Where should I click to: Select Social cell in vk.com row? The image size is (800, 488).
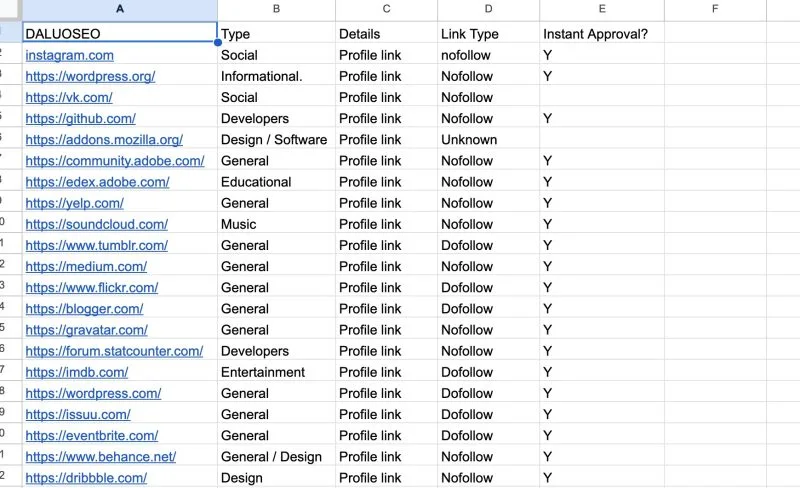click(x=277, y=97)
